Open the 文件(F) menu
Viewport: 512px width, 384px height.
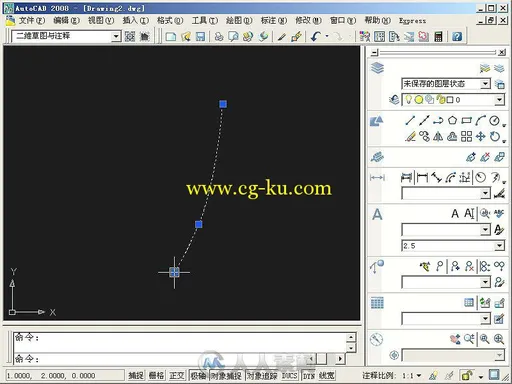[31, 21]
